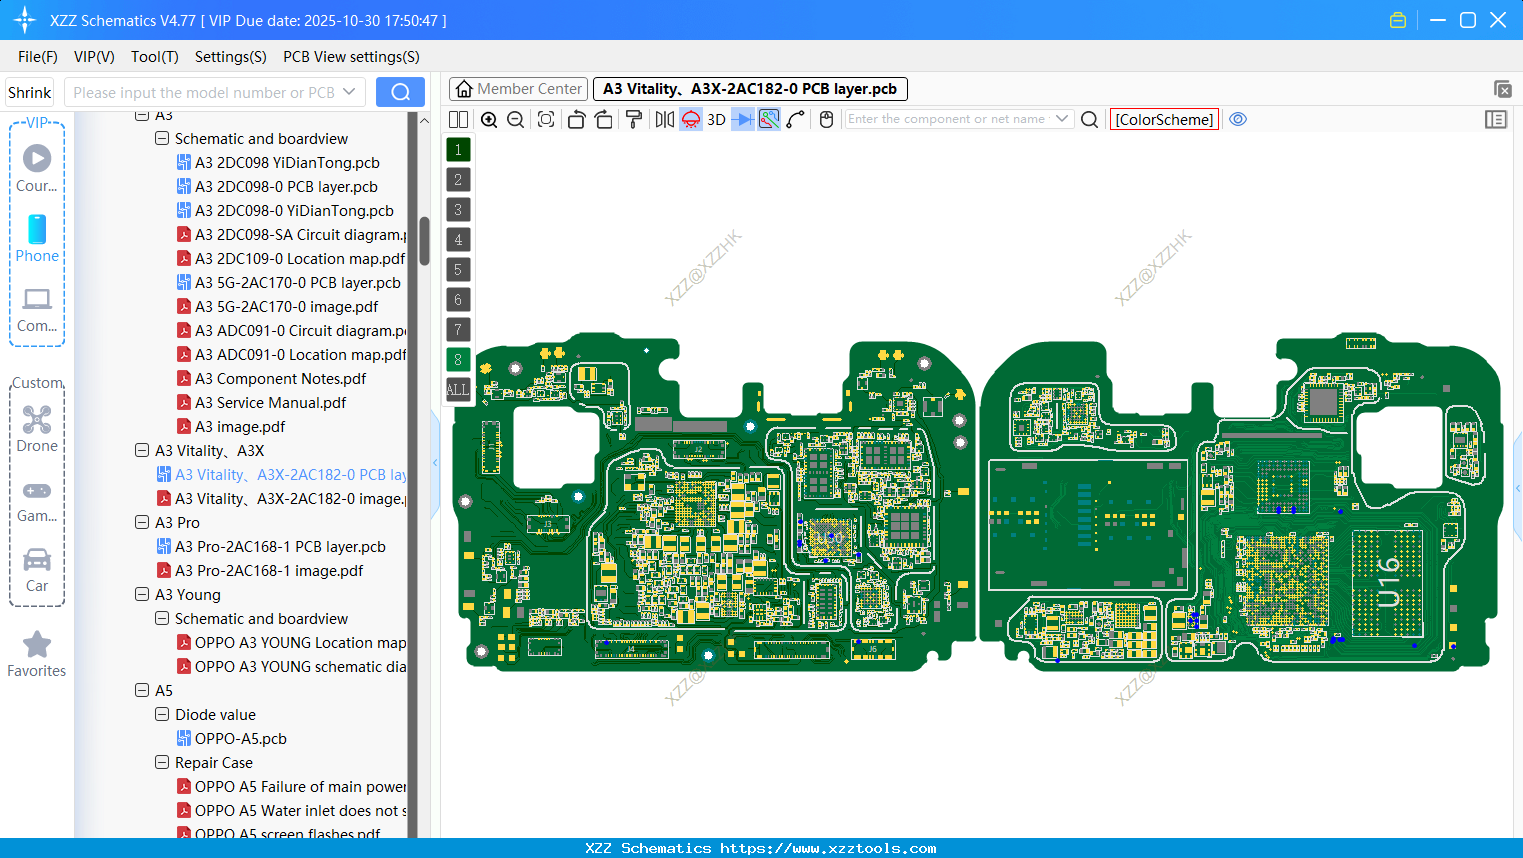Viewport: 1523px width, 858px height.
Task: Switch to 3D board view
Action: tap(716, 120)
